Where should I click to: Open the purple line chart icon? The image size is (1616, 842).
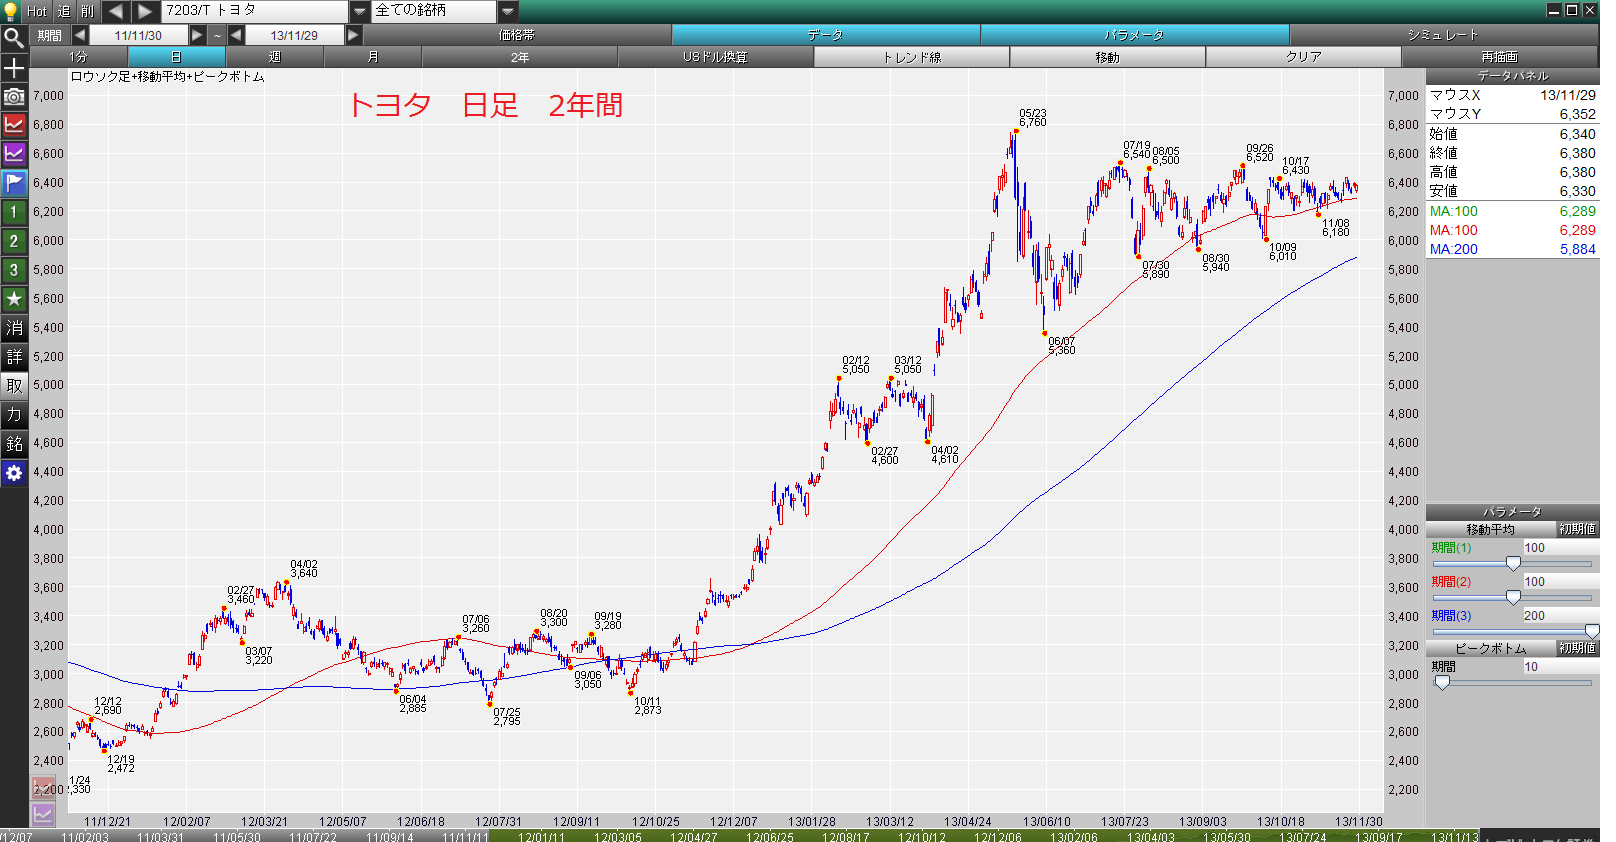point(14,154)
